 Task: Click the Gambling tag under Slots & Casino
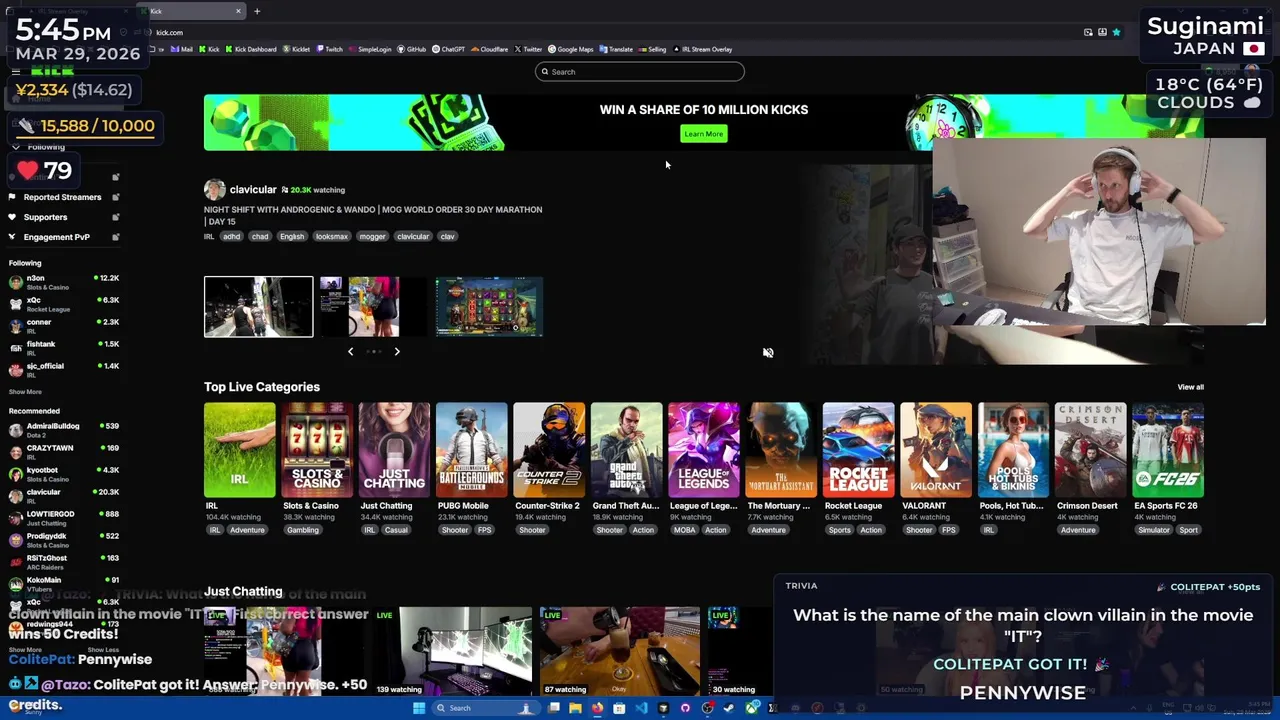click(x=303, y=530)
